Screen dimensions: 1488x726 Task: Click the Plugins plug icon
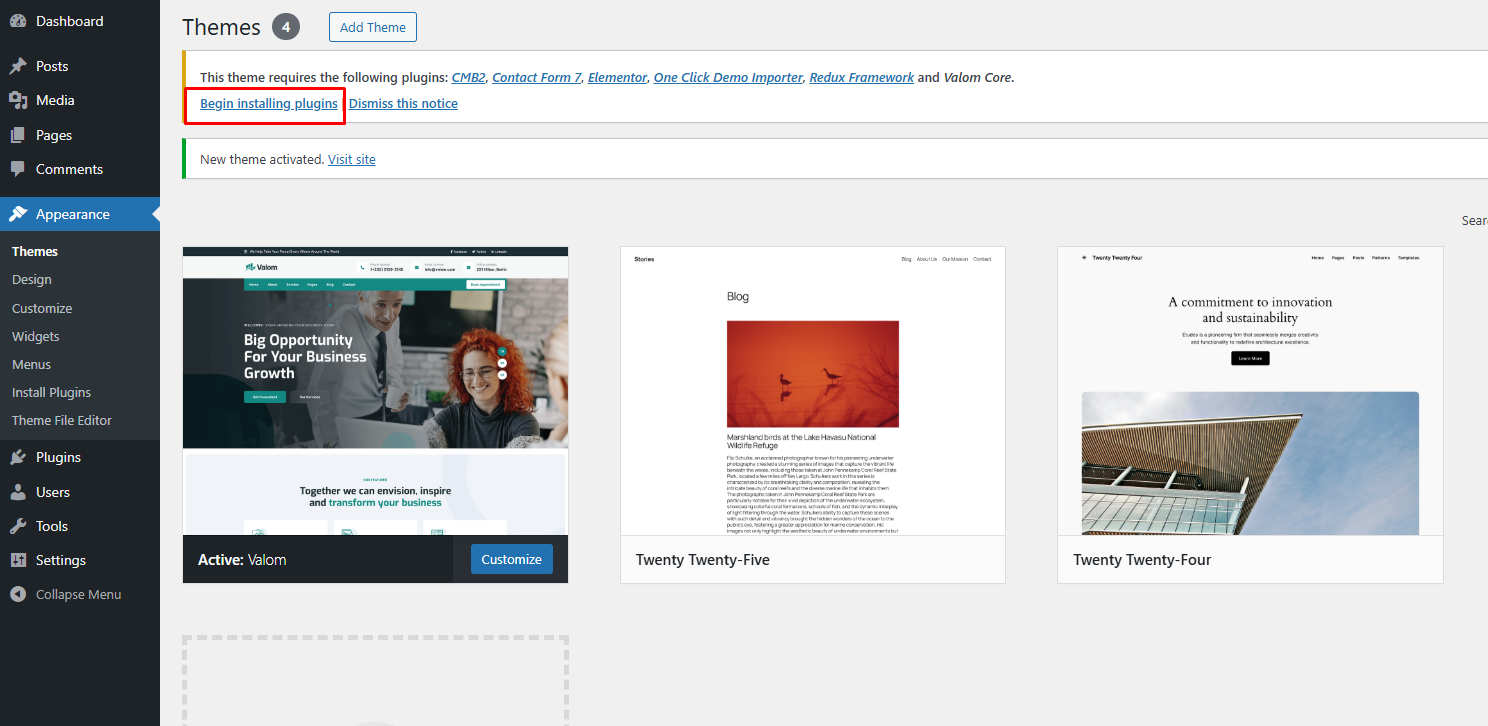[18, 457]
